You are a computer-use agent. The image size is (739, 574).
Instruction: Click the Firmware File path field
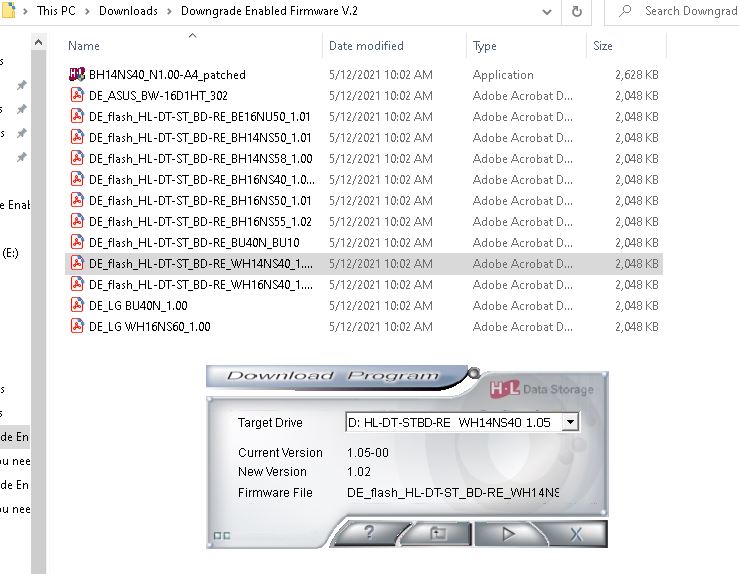click(x=453, y=492)
